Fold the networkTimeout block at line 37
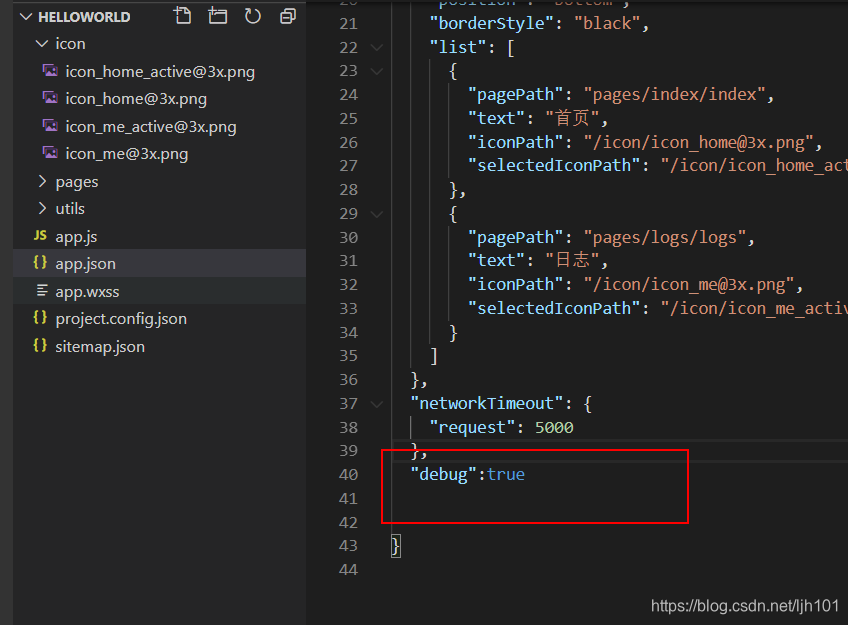This screenshot has width=848, height=625. (x=377, y=404)
